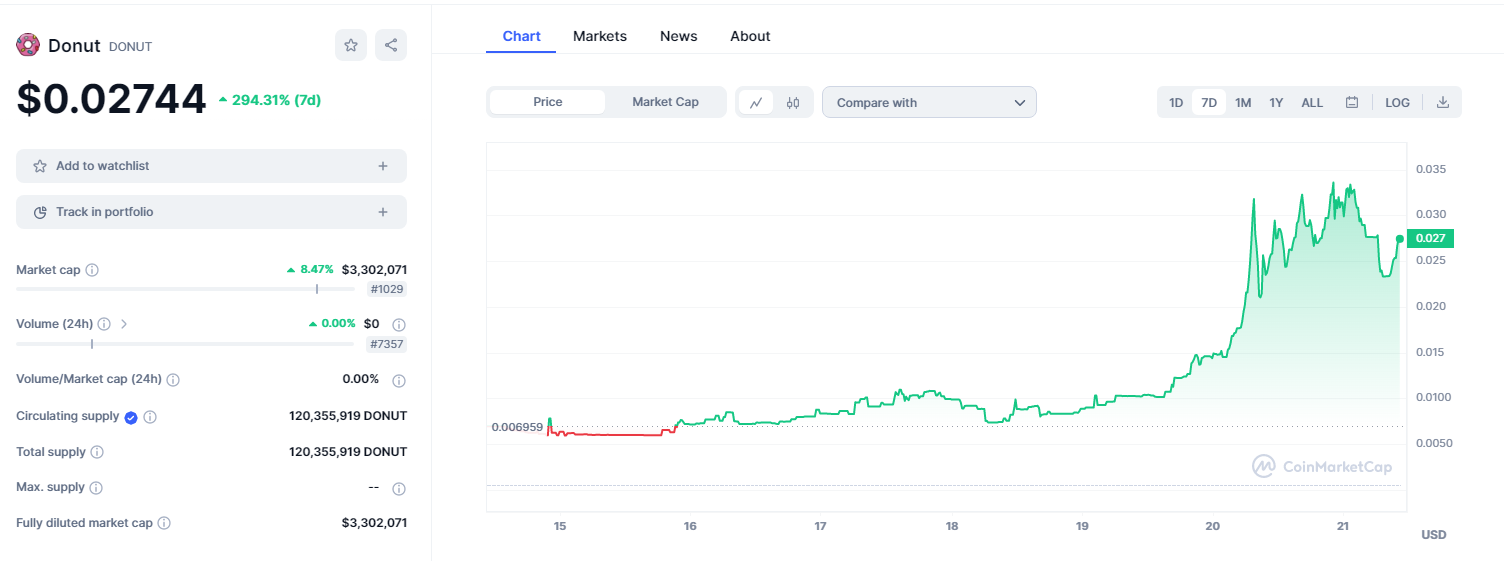Click the Market cap rank slider bar
Image resolution: width=1504 pixels, height=561 pixels.
[185, 289]
